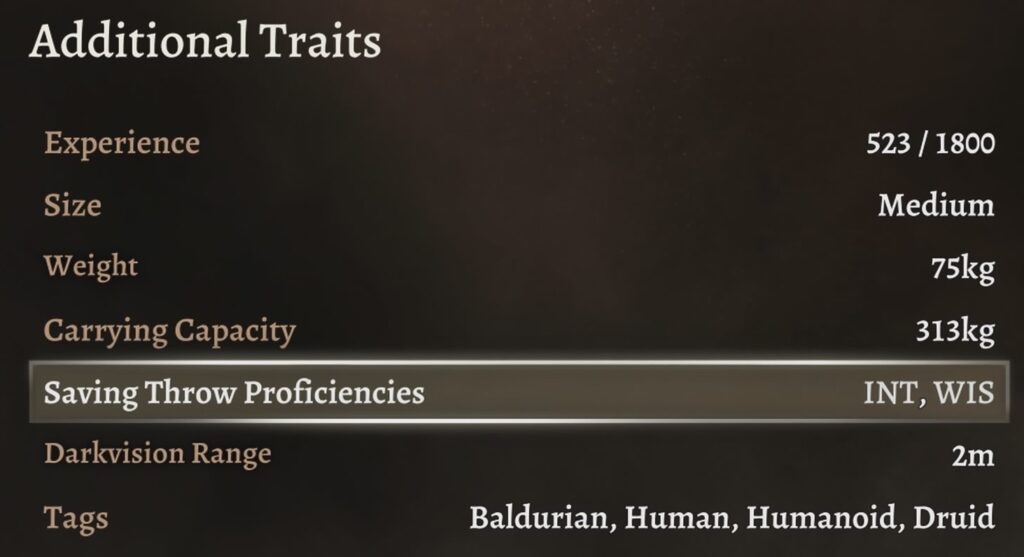
Task: Click the Medium size value
Action: pyautogui.click(x=936, y=206)
